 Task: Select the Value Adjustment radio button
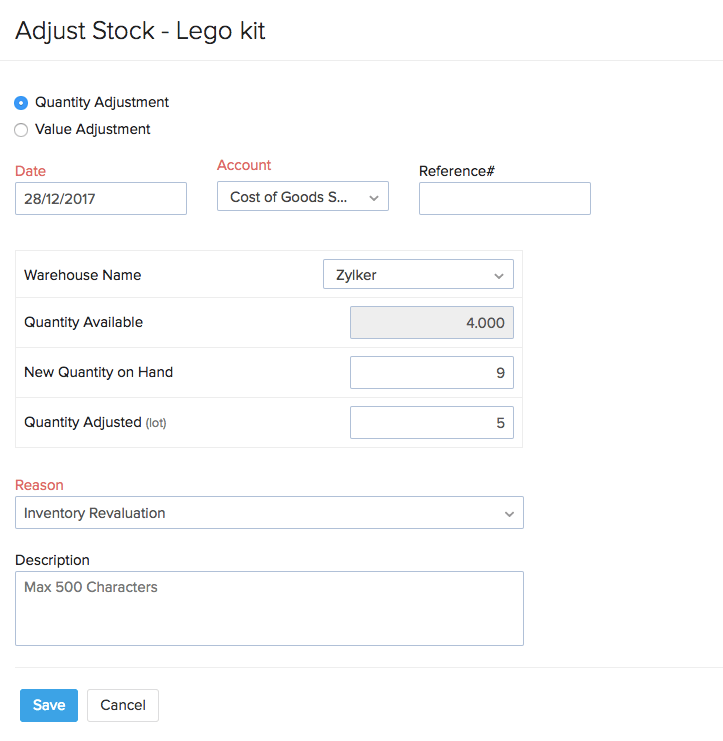(x=21, y=130)
